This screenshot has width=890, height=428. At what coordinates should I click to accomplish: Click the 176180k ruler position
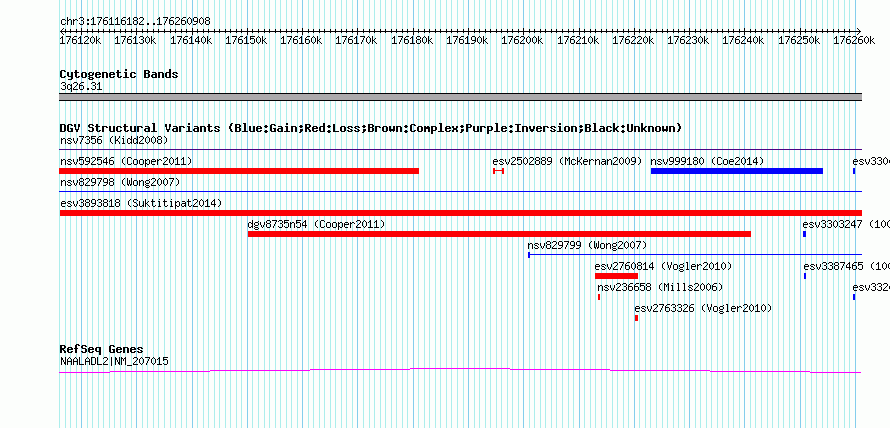pyautogui.click(x=412, y=40)
